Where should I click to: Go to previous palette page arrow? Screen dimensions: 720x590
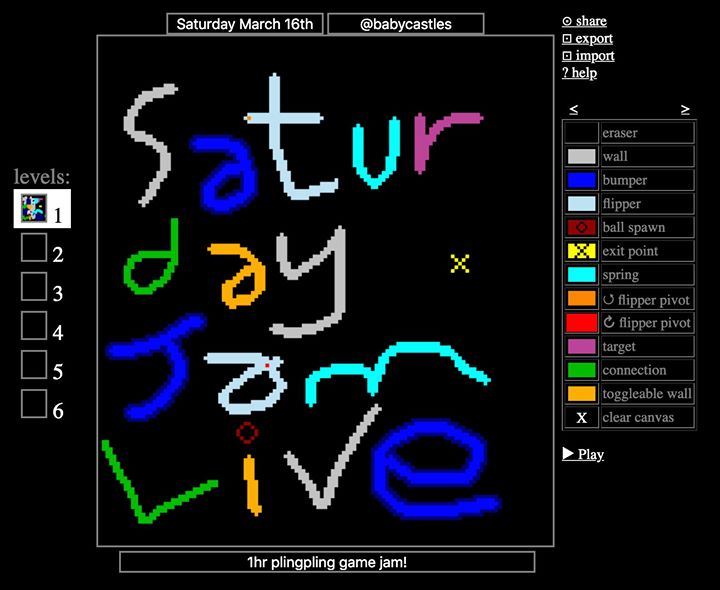tap(573, 109)
